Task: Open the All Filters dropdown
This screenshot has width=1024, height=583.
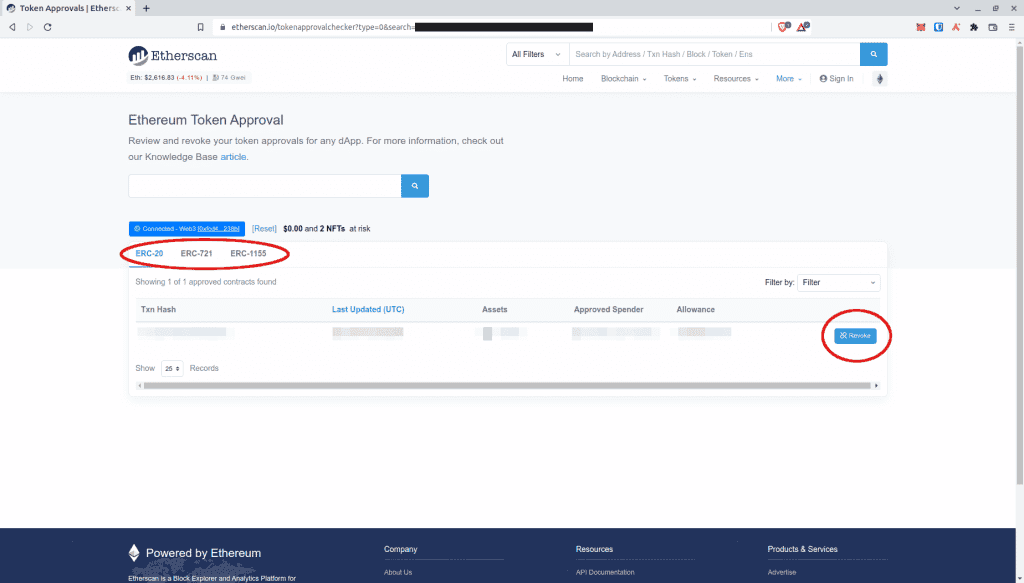Action: click(536, 54)
